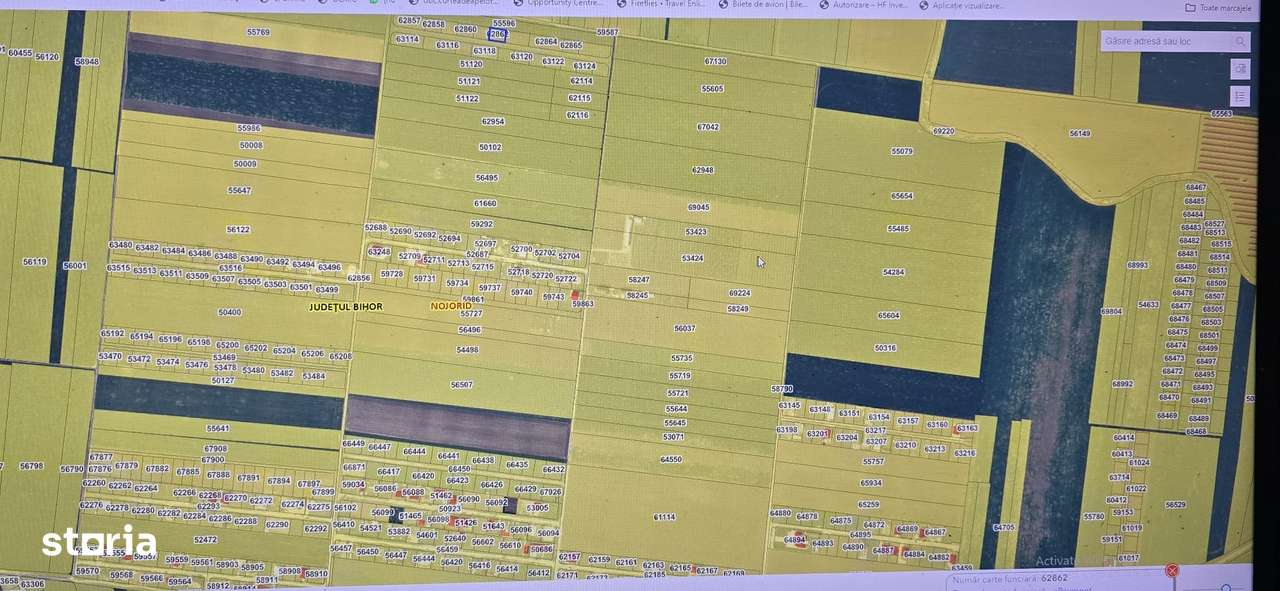Click parcel label 55647

tap(239, 190)
